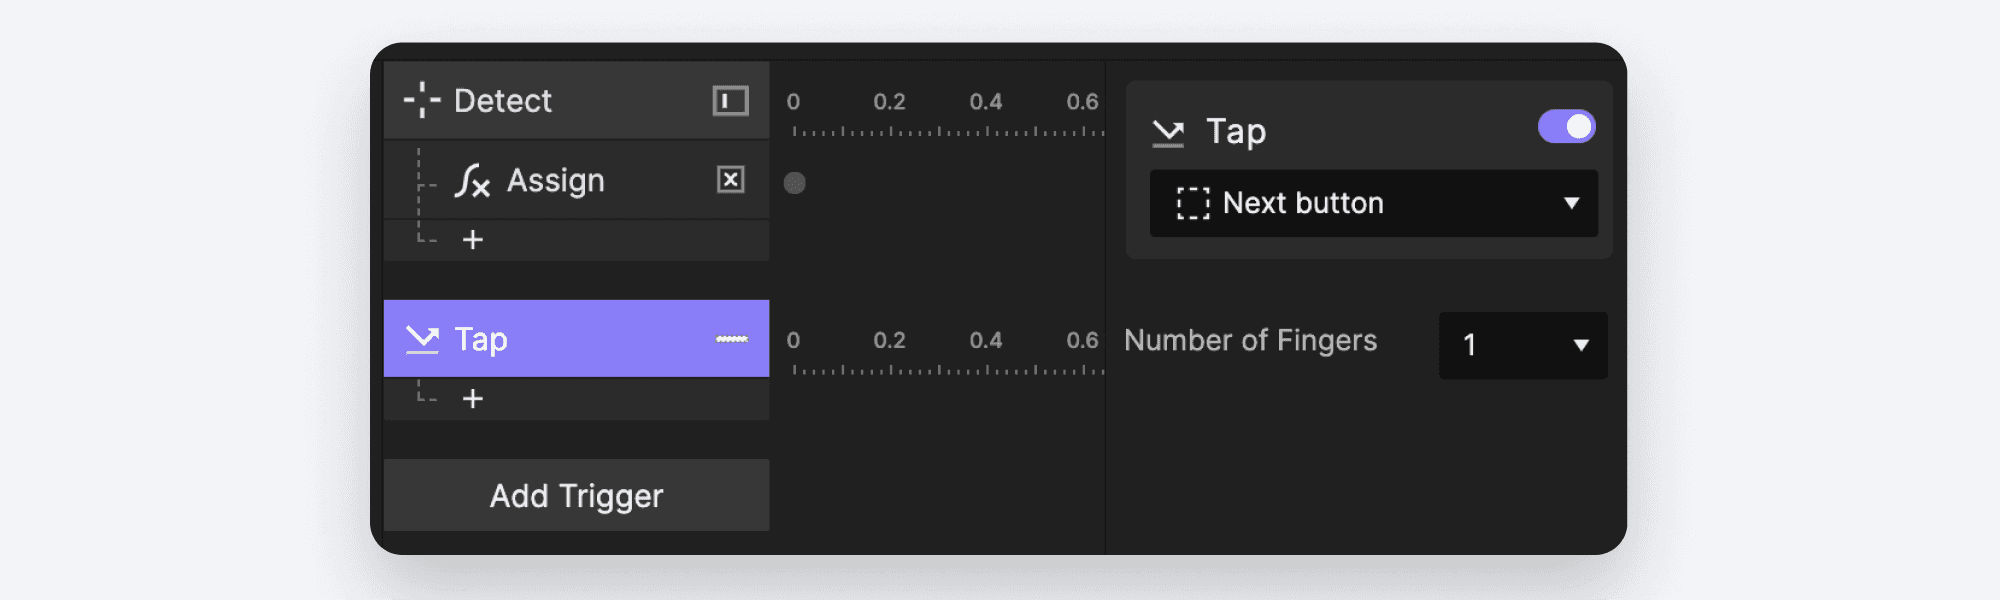This screenshot has height=601, width=2000.
Task: Click the fx icon on the Assign action
Action: pos(470,181)
